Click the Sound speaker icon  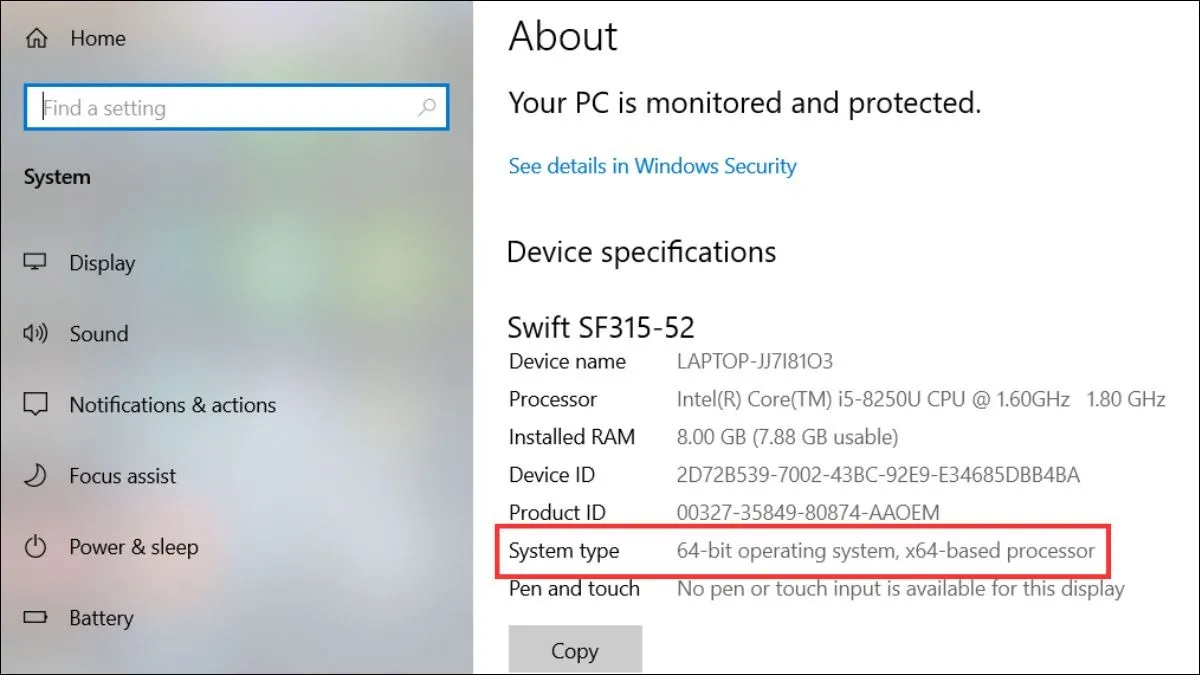tap(37, 333)
